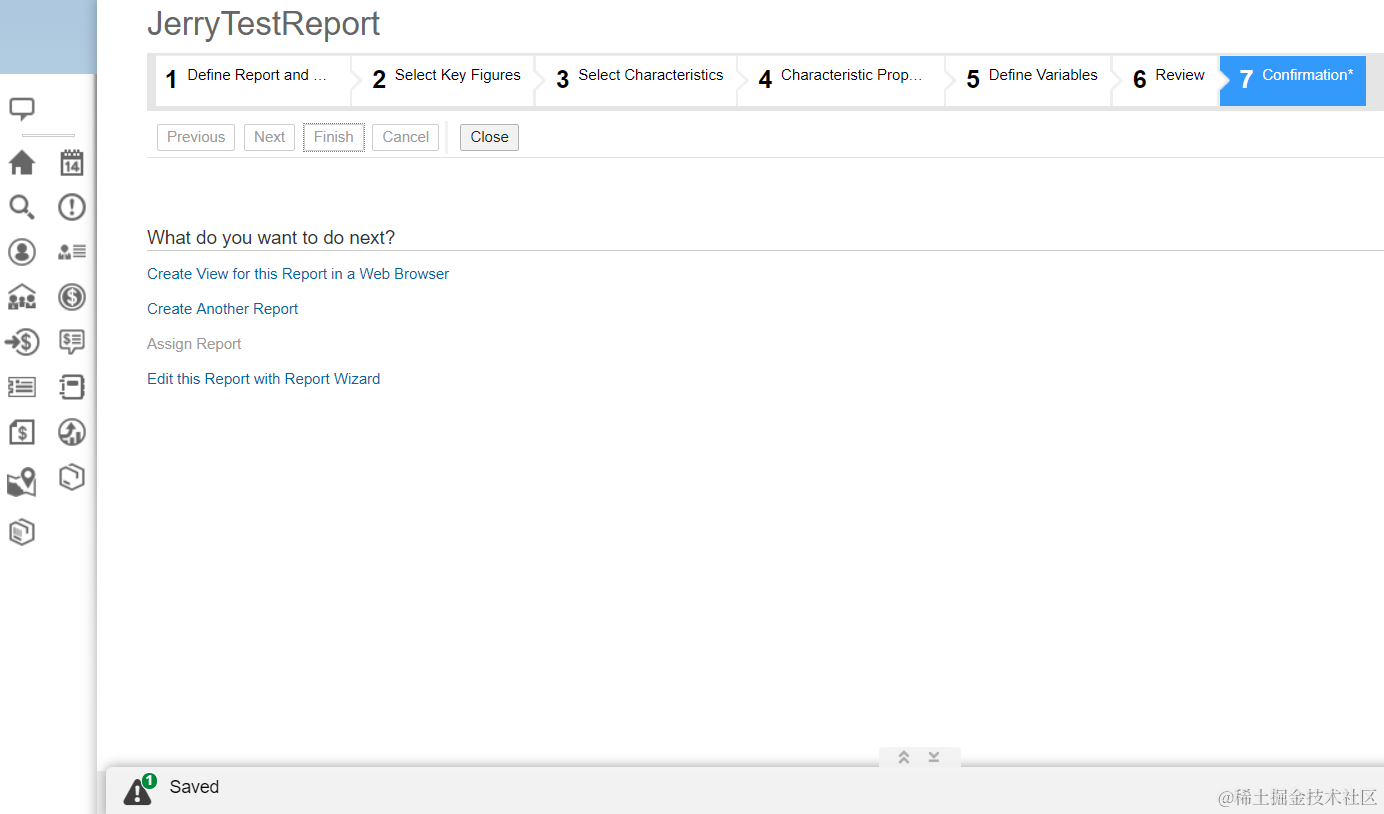Open the map with location pin icon
Screen dimensions: 1384x814
coord(22,482)
